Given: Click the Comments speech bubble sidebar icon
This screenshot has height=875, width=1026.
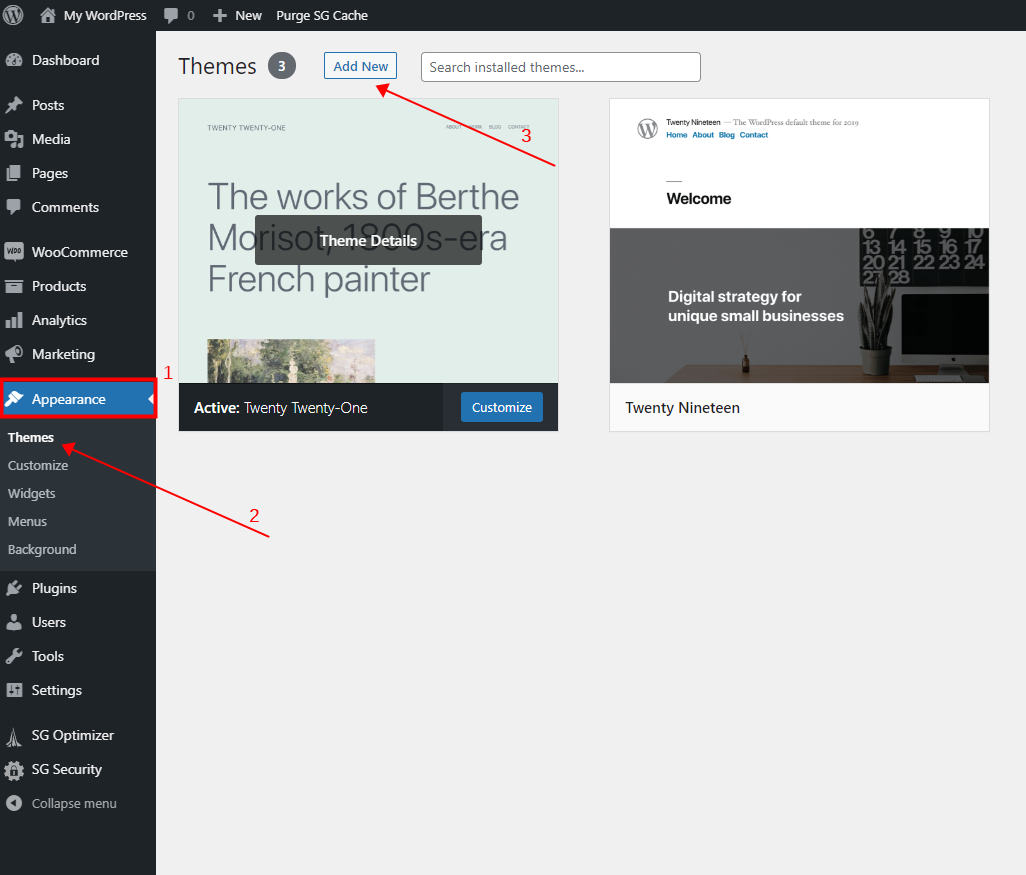Looking at the screenshot, I should tap(14, 207).
